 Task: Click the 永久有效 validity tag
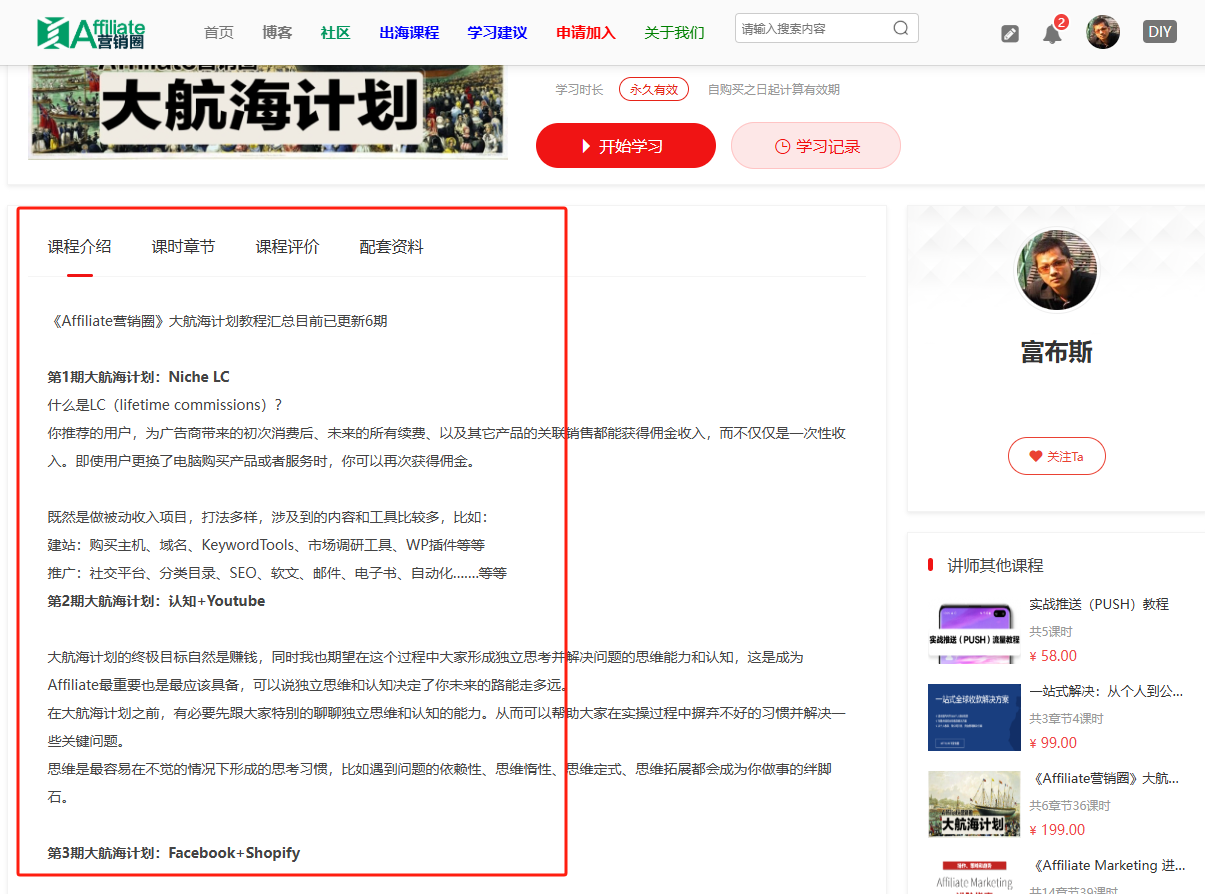(654, 89)
